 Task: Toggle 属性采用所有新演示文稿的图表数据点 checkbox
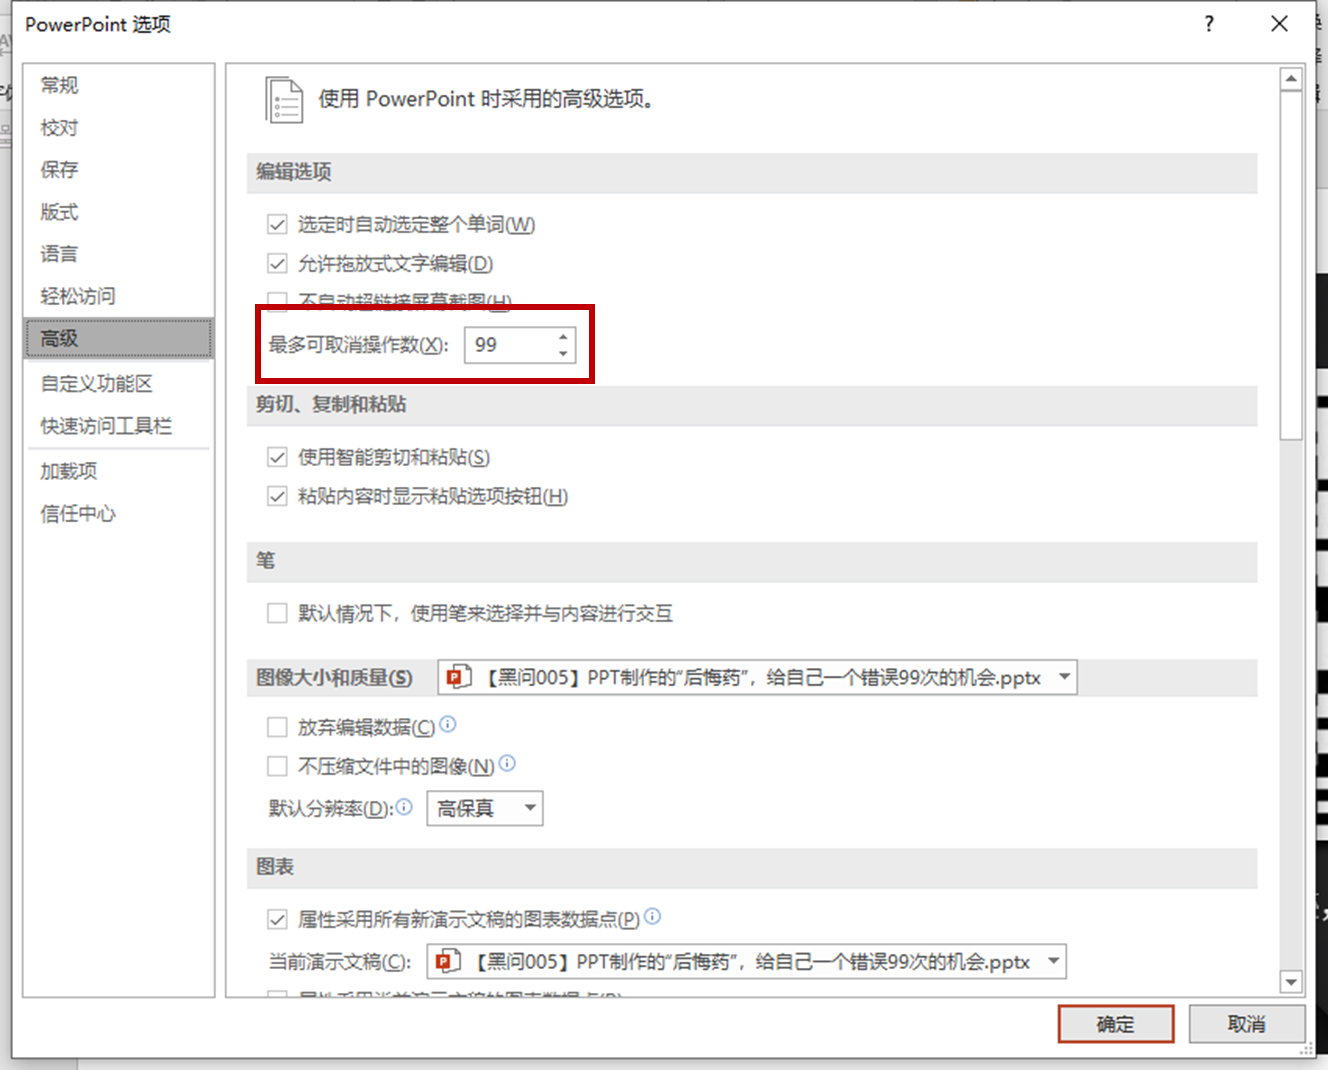[277, 919]
